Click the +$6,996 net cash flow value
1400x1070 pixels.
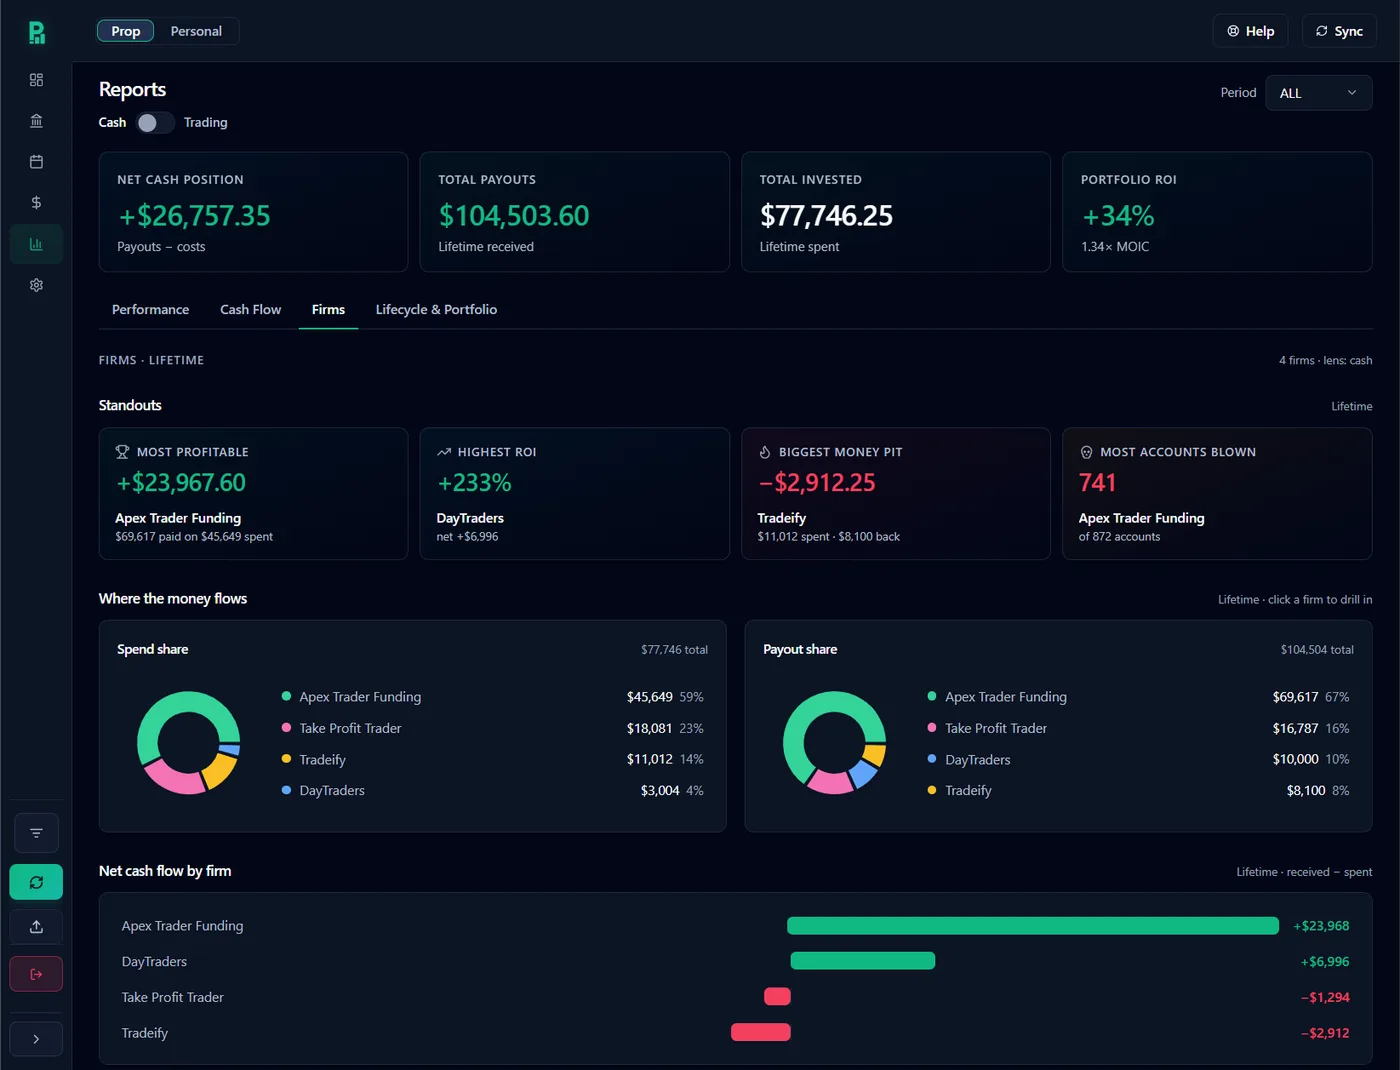tap(1325, 962)
